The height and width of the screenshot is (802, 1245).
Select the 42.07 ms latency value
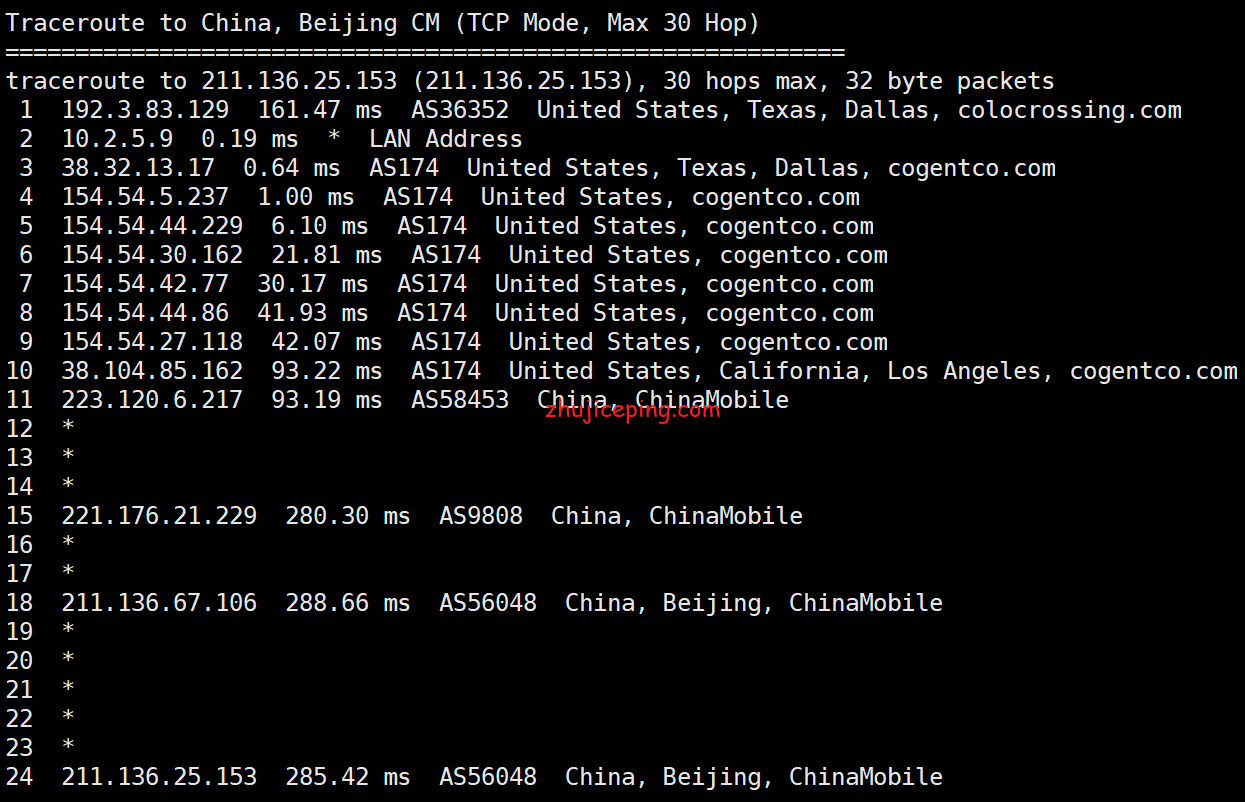327,342
